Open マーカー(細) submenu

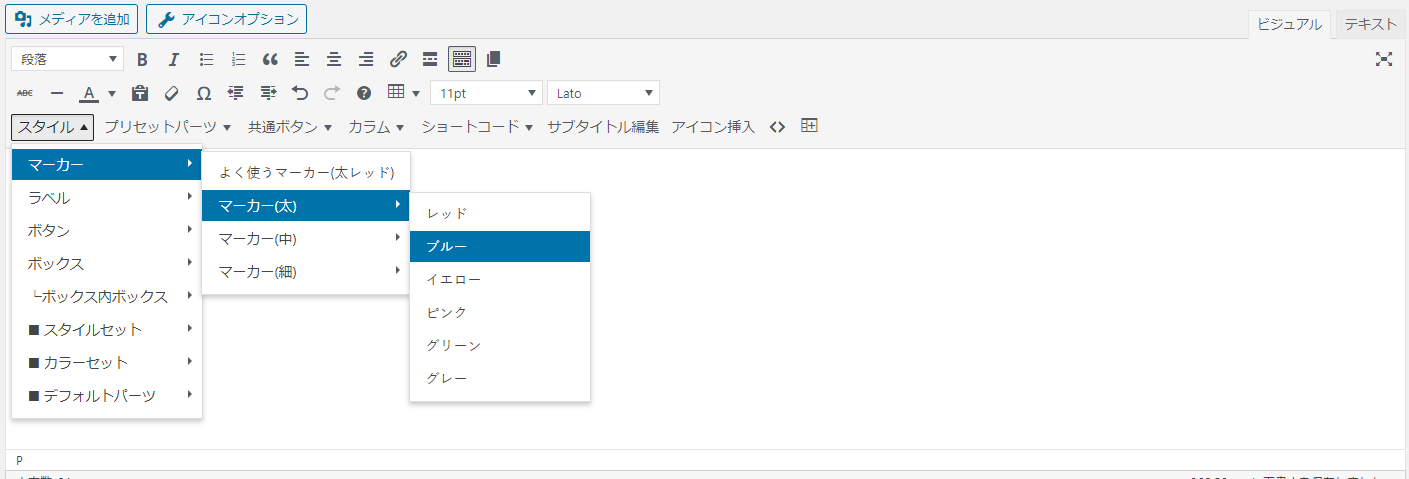[x=306, y=272]
